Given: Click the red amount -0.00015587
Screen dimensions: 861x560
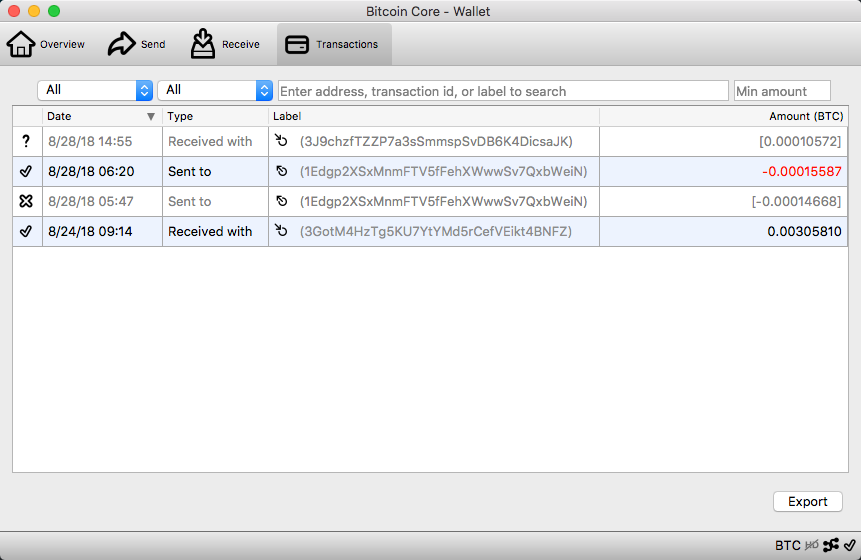Looking at the screenshot, I should 802,171.
